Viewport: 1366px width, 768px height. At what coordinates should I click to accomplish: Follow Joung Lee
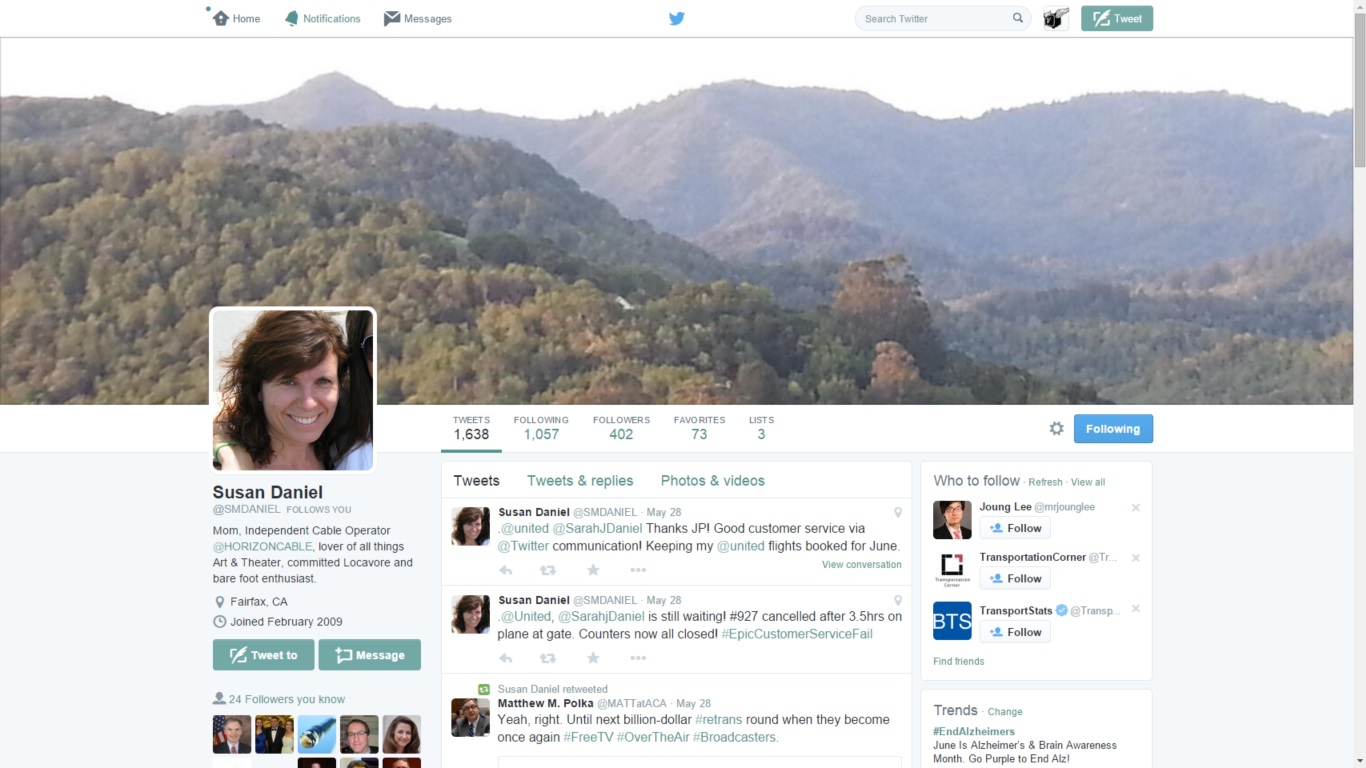click(1015, 528)
